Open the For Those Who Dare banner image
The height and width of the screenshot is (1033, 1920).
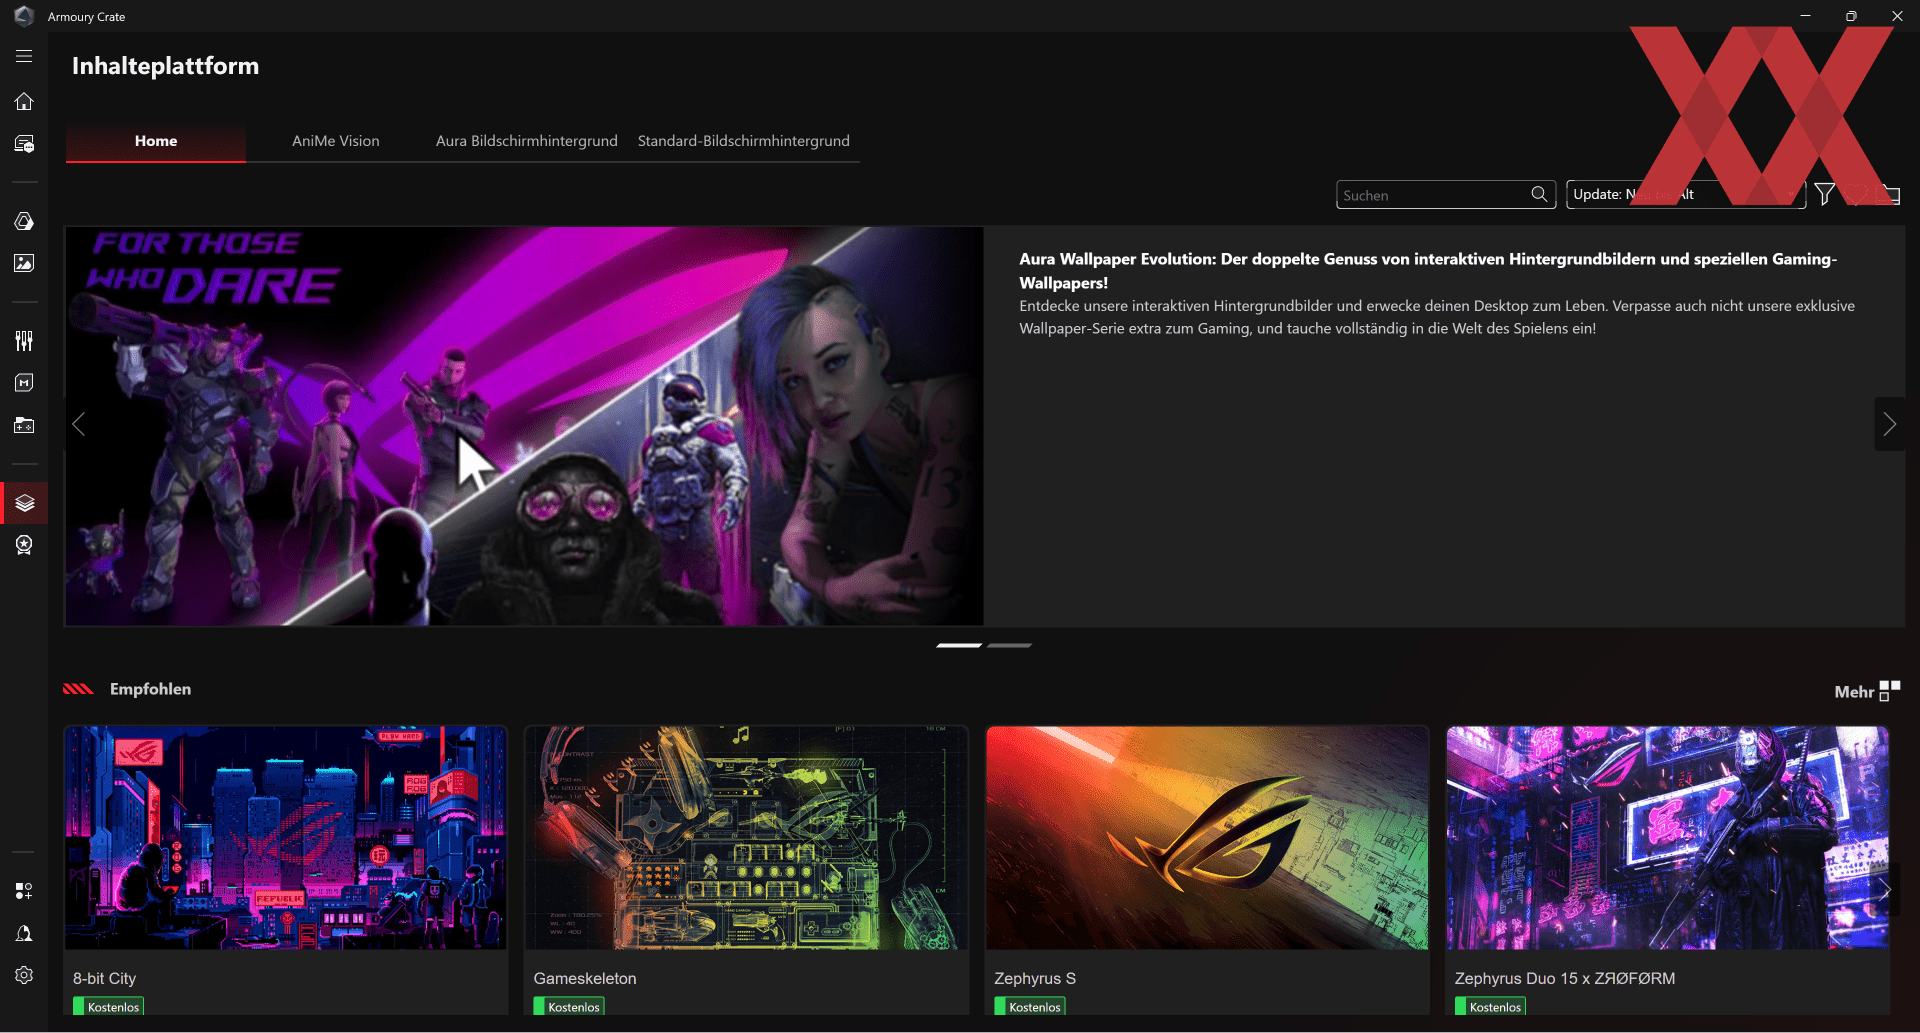(x=524, y=426)
